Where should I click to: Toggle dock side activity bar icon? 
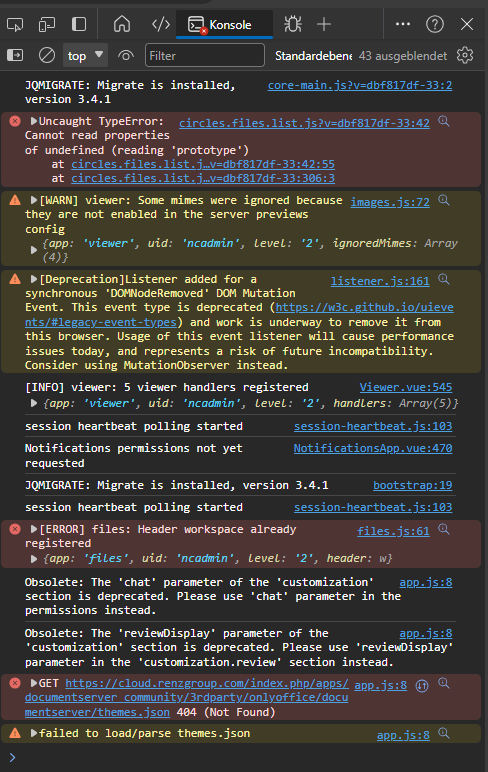pyautogui.click(x=79, y=24)
